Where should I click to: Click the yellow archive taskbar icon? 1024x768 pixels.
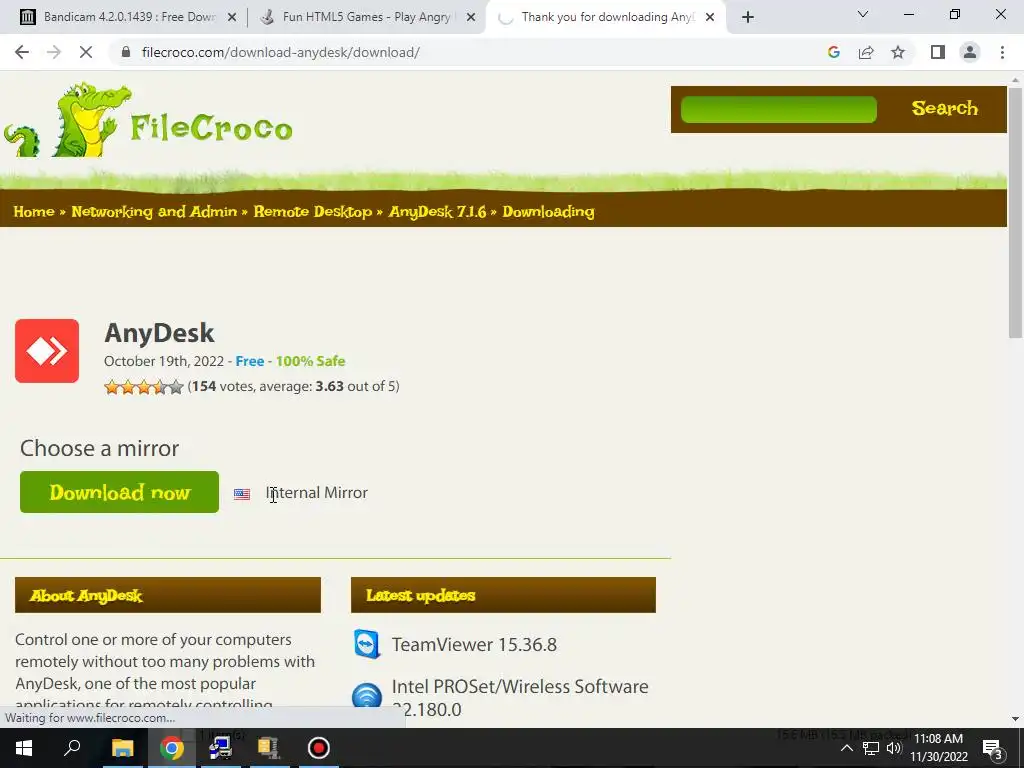(x=268, y=748)
